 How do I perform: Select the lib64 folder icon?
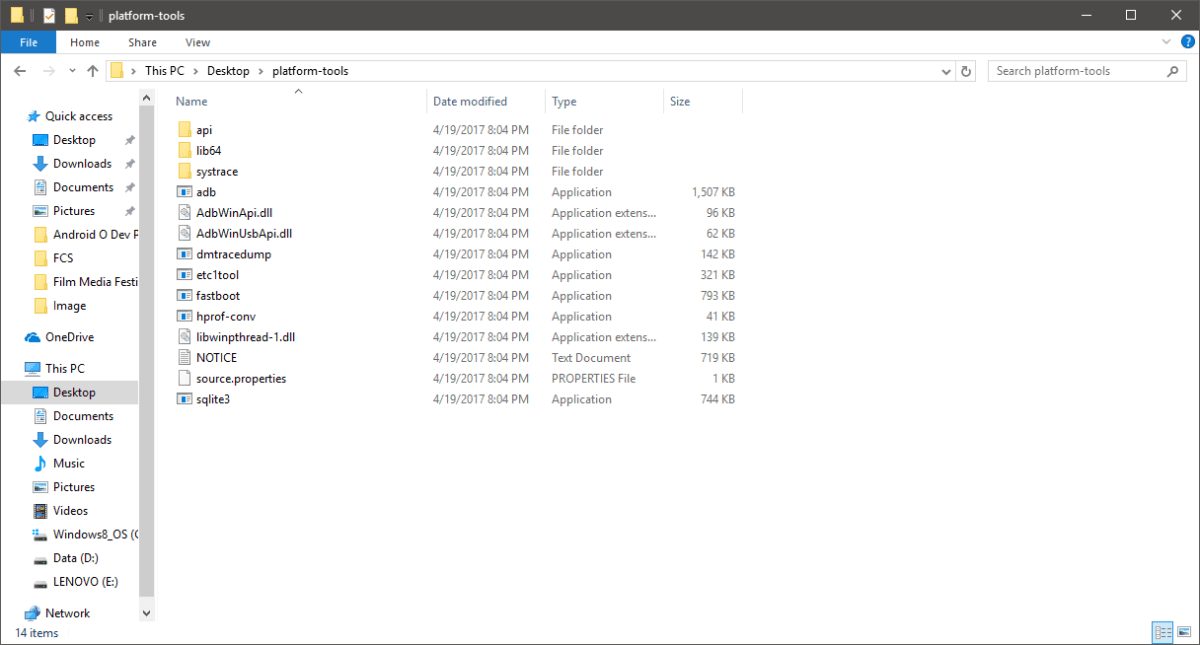click(184, 151)
